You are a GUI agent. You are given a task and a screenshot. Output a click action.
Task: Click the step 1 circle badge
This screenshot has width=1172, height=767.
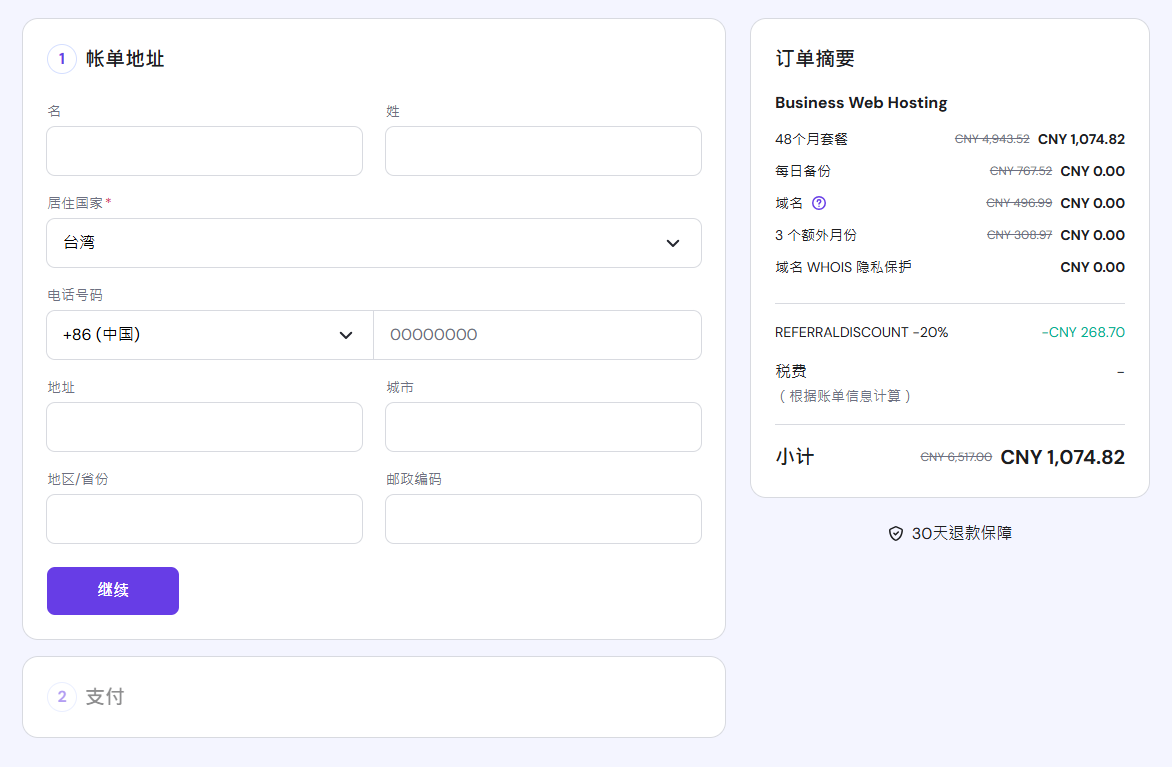(62, 59)
